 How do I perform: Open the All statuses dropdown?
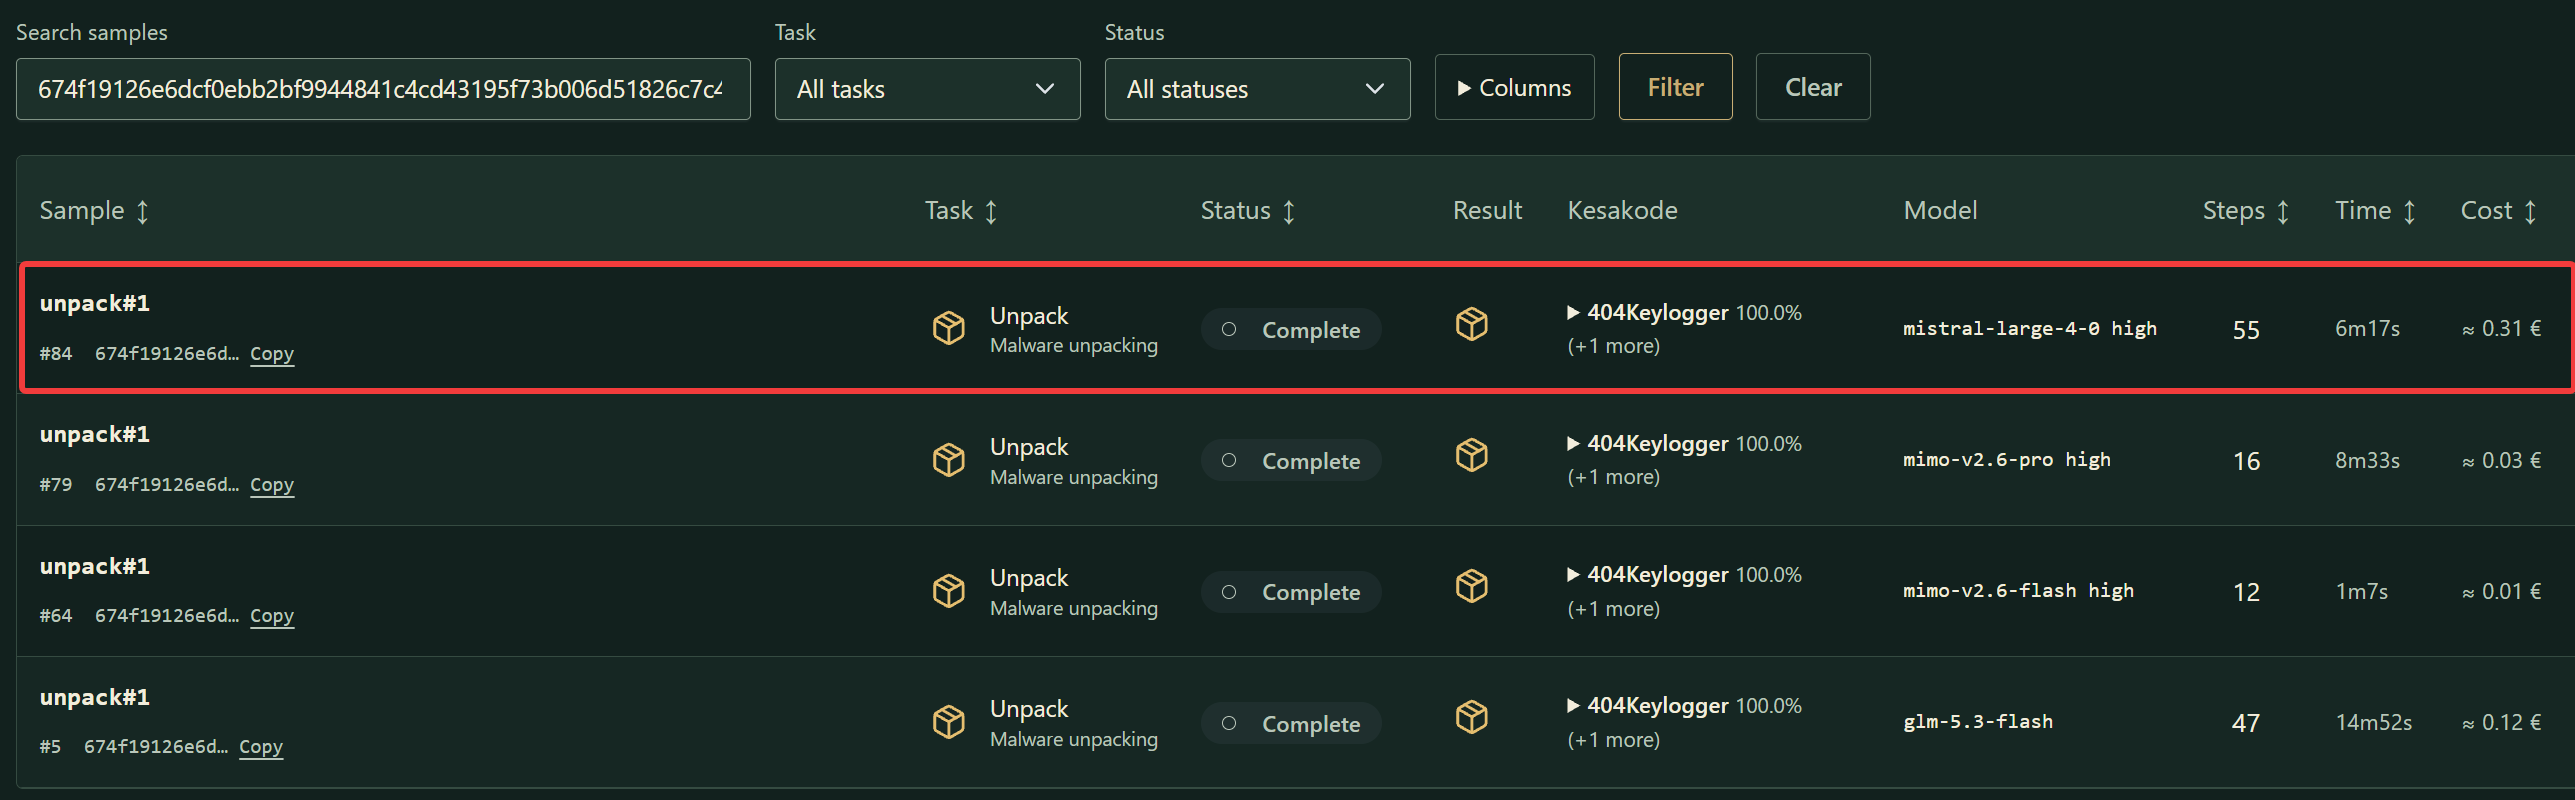(1257, 89)
